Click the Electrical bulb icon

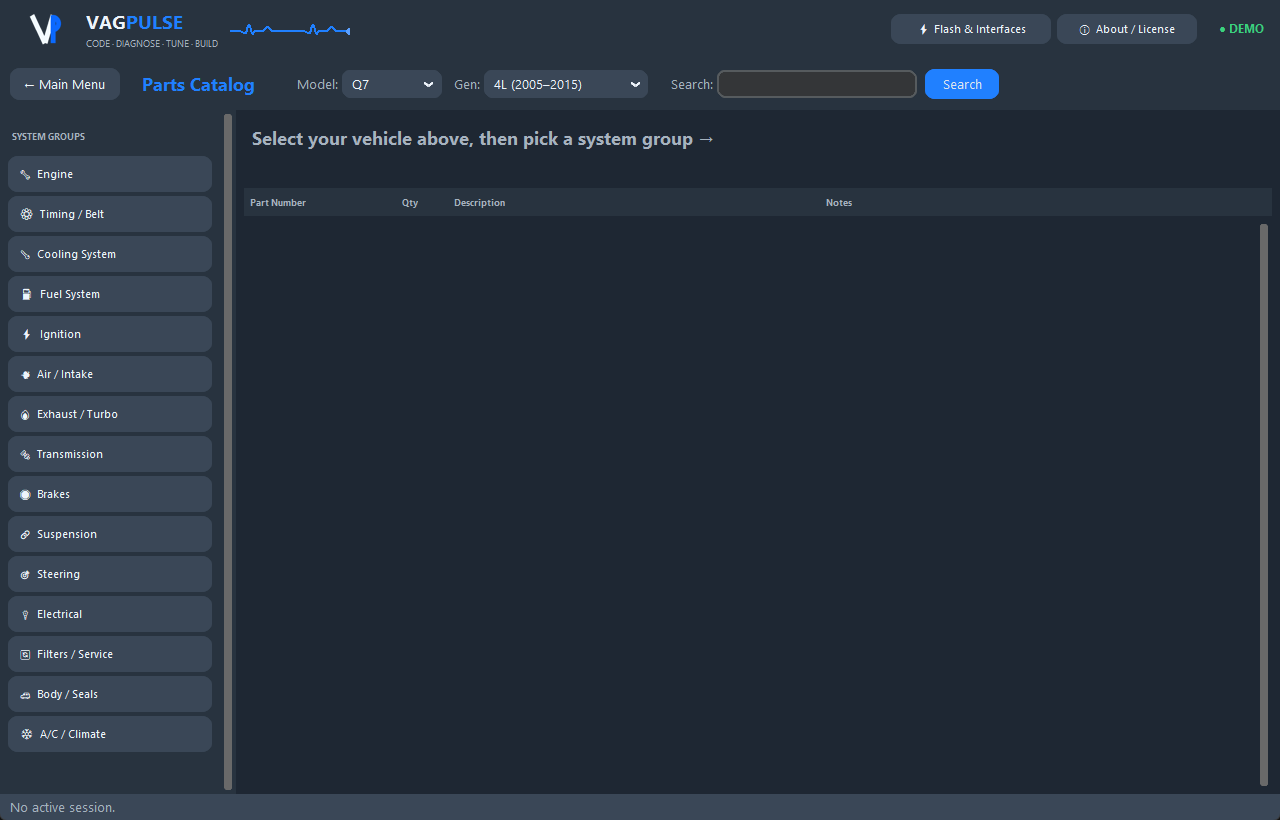[x=25, y=614]
